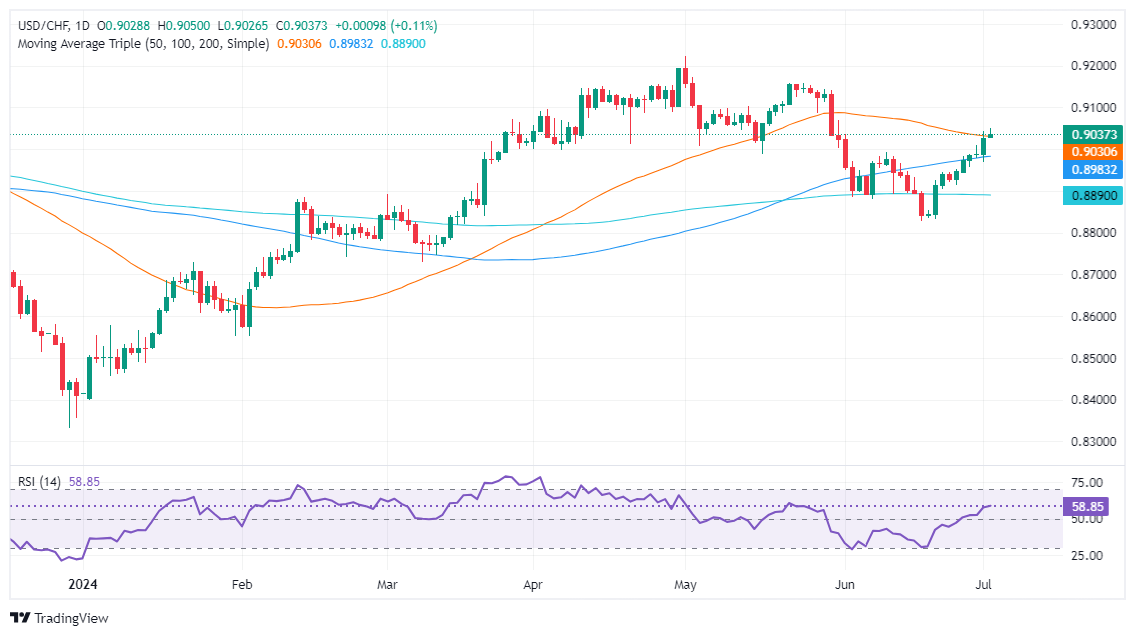Select the RSI (14) indicator label
This screenshot has width=1135, height=636.
click(39, 482)
